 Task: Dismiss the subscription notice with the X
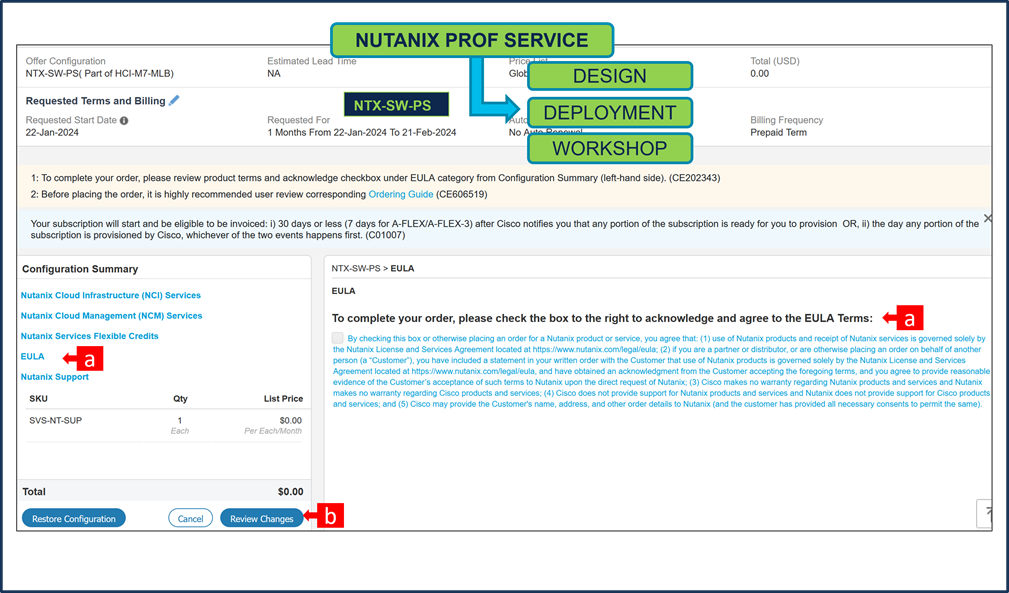(988, 219)
